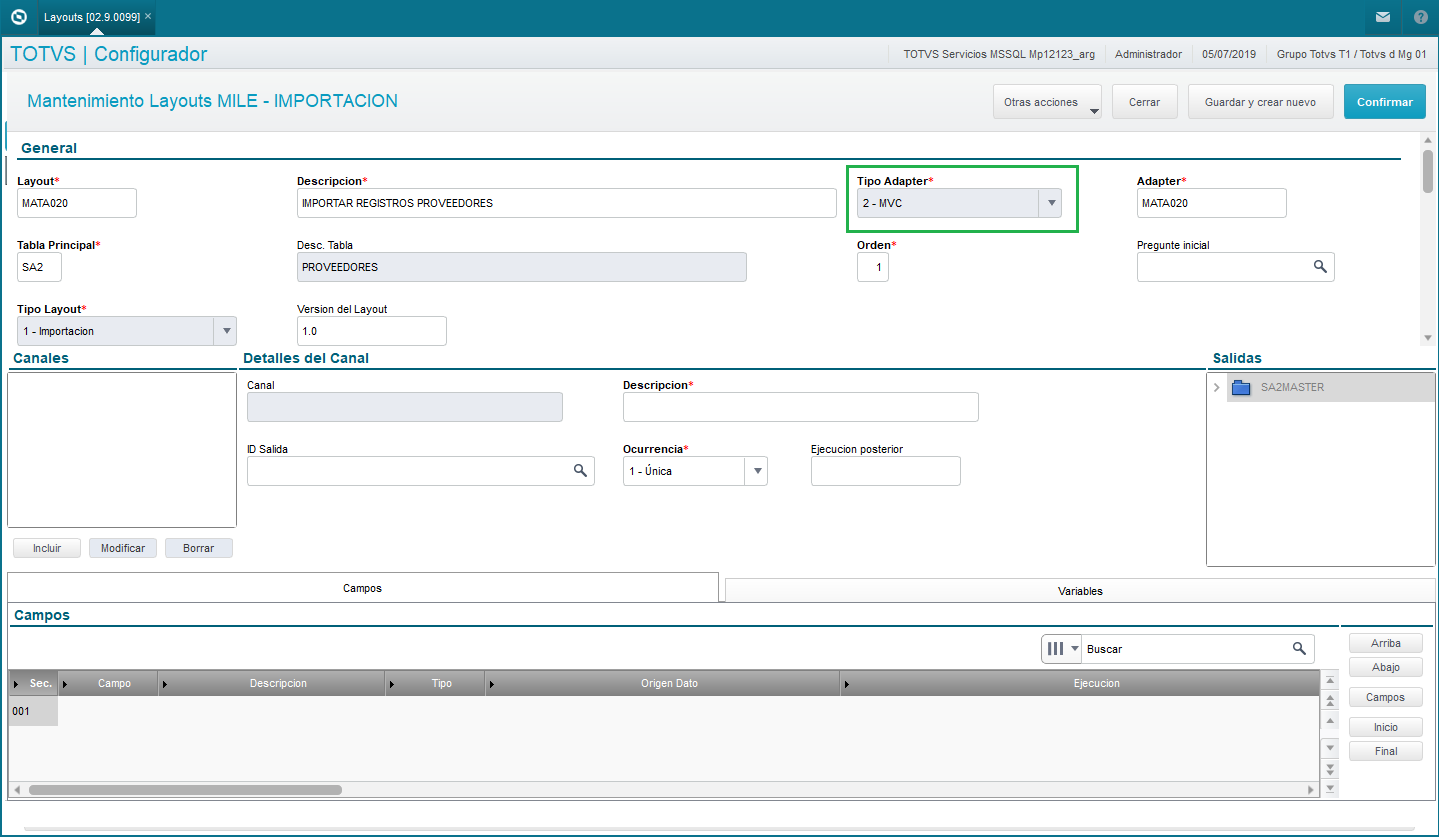
Task: Click the Buscar field magnifier icon
Action: (x=1299, y=649)
